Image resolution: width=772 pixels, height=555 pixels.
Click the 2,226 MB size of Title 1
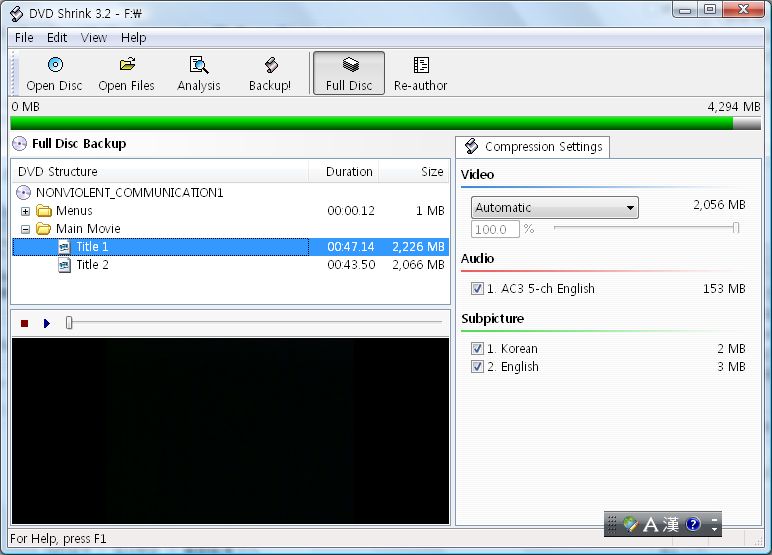[x=418, y=247]
